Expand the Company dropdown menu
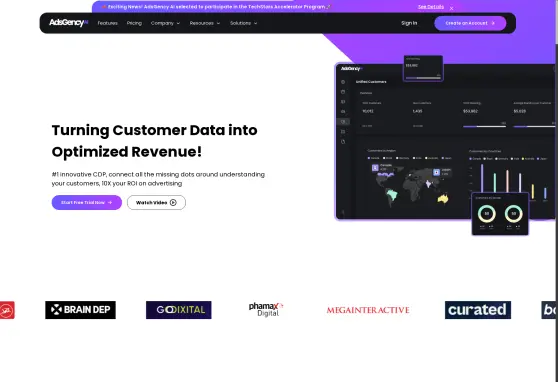Screen dimensions: 558x382 click(x=165, y=23)
